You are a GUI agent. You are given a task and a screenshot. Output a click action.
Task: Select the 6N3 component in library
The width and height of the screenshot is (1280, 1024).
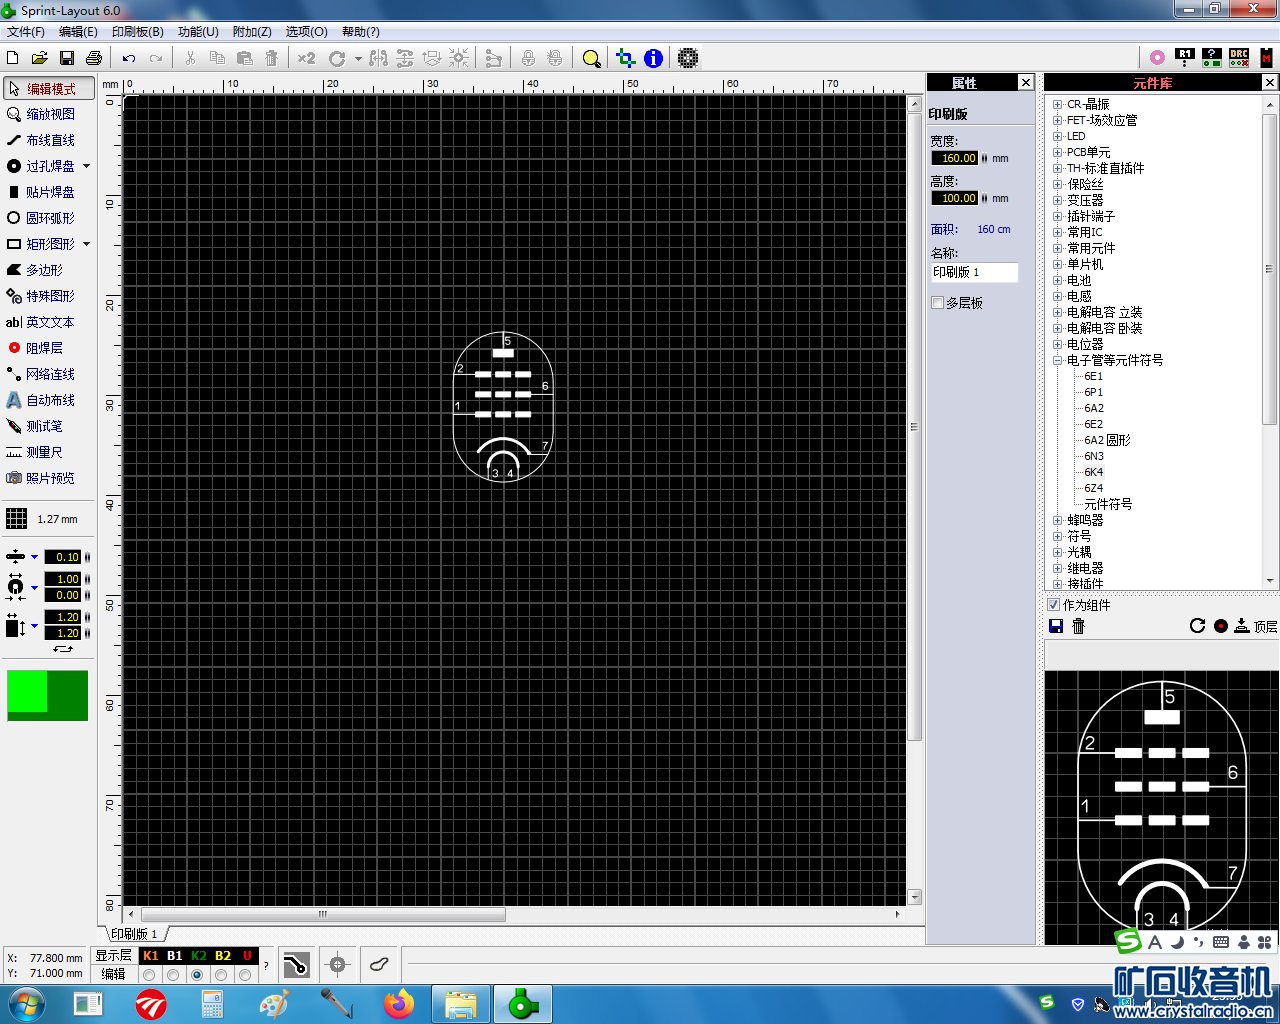pyautogui.click(x=1093, y=456)
